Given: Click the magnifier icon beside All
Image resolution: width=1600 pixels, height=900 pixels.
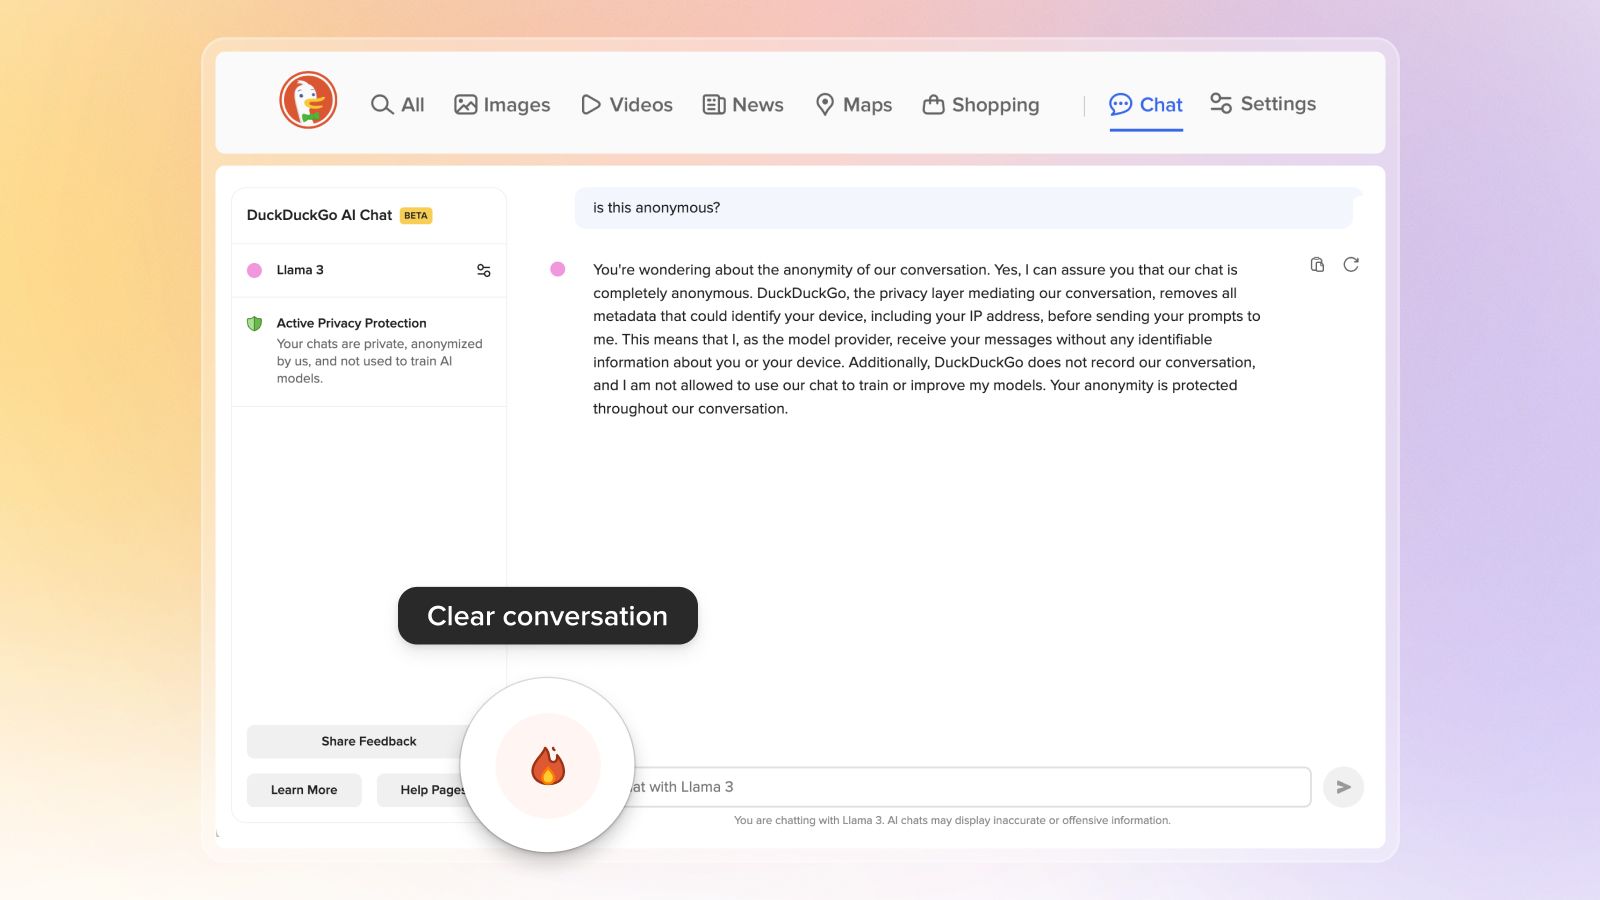Looking at the screenshot, I should [381, 104].
